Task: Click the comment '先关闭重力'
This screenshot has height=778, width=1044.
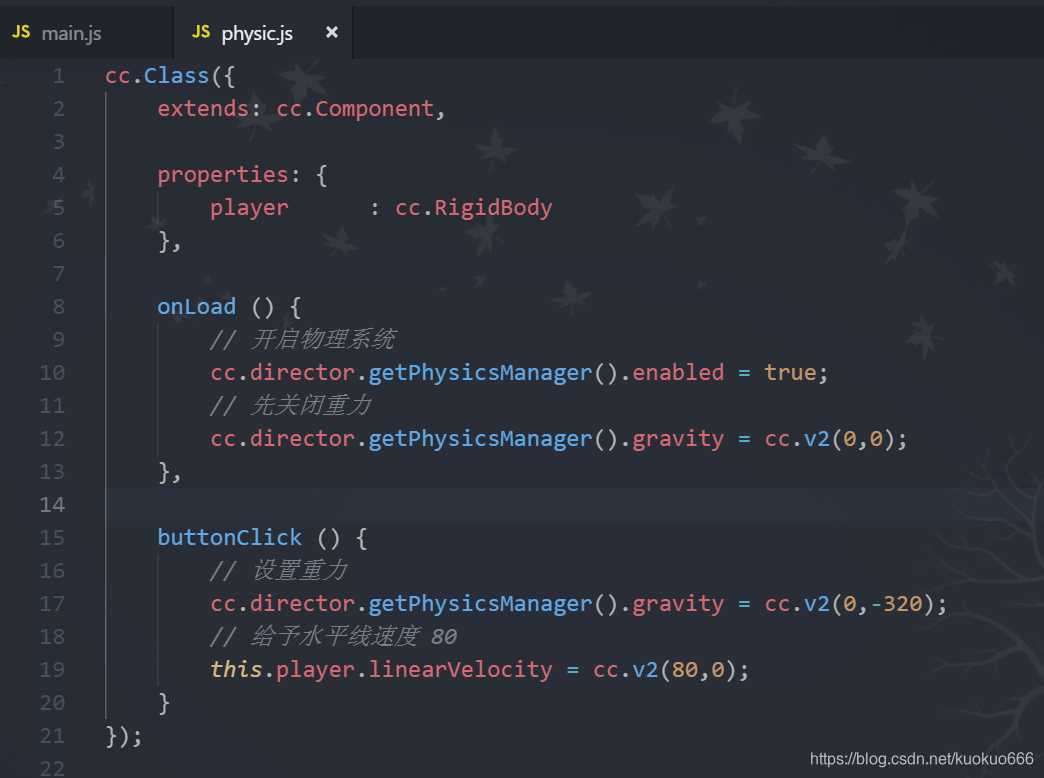Action: click(x=311, y=406)
